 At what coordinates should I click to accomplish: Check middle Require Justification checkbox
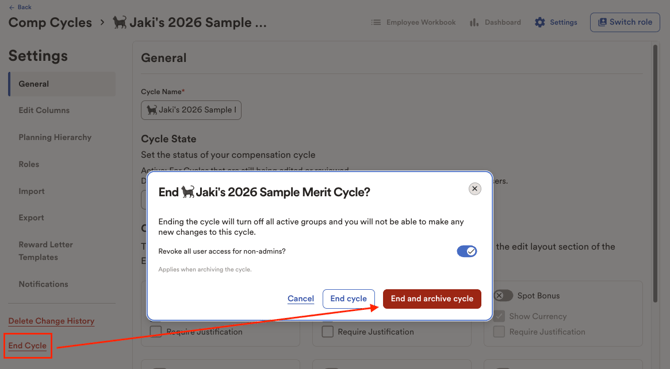click(x=327, y=332)
